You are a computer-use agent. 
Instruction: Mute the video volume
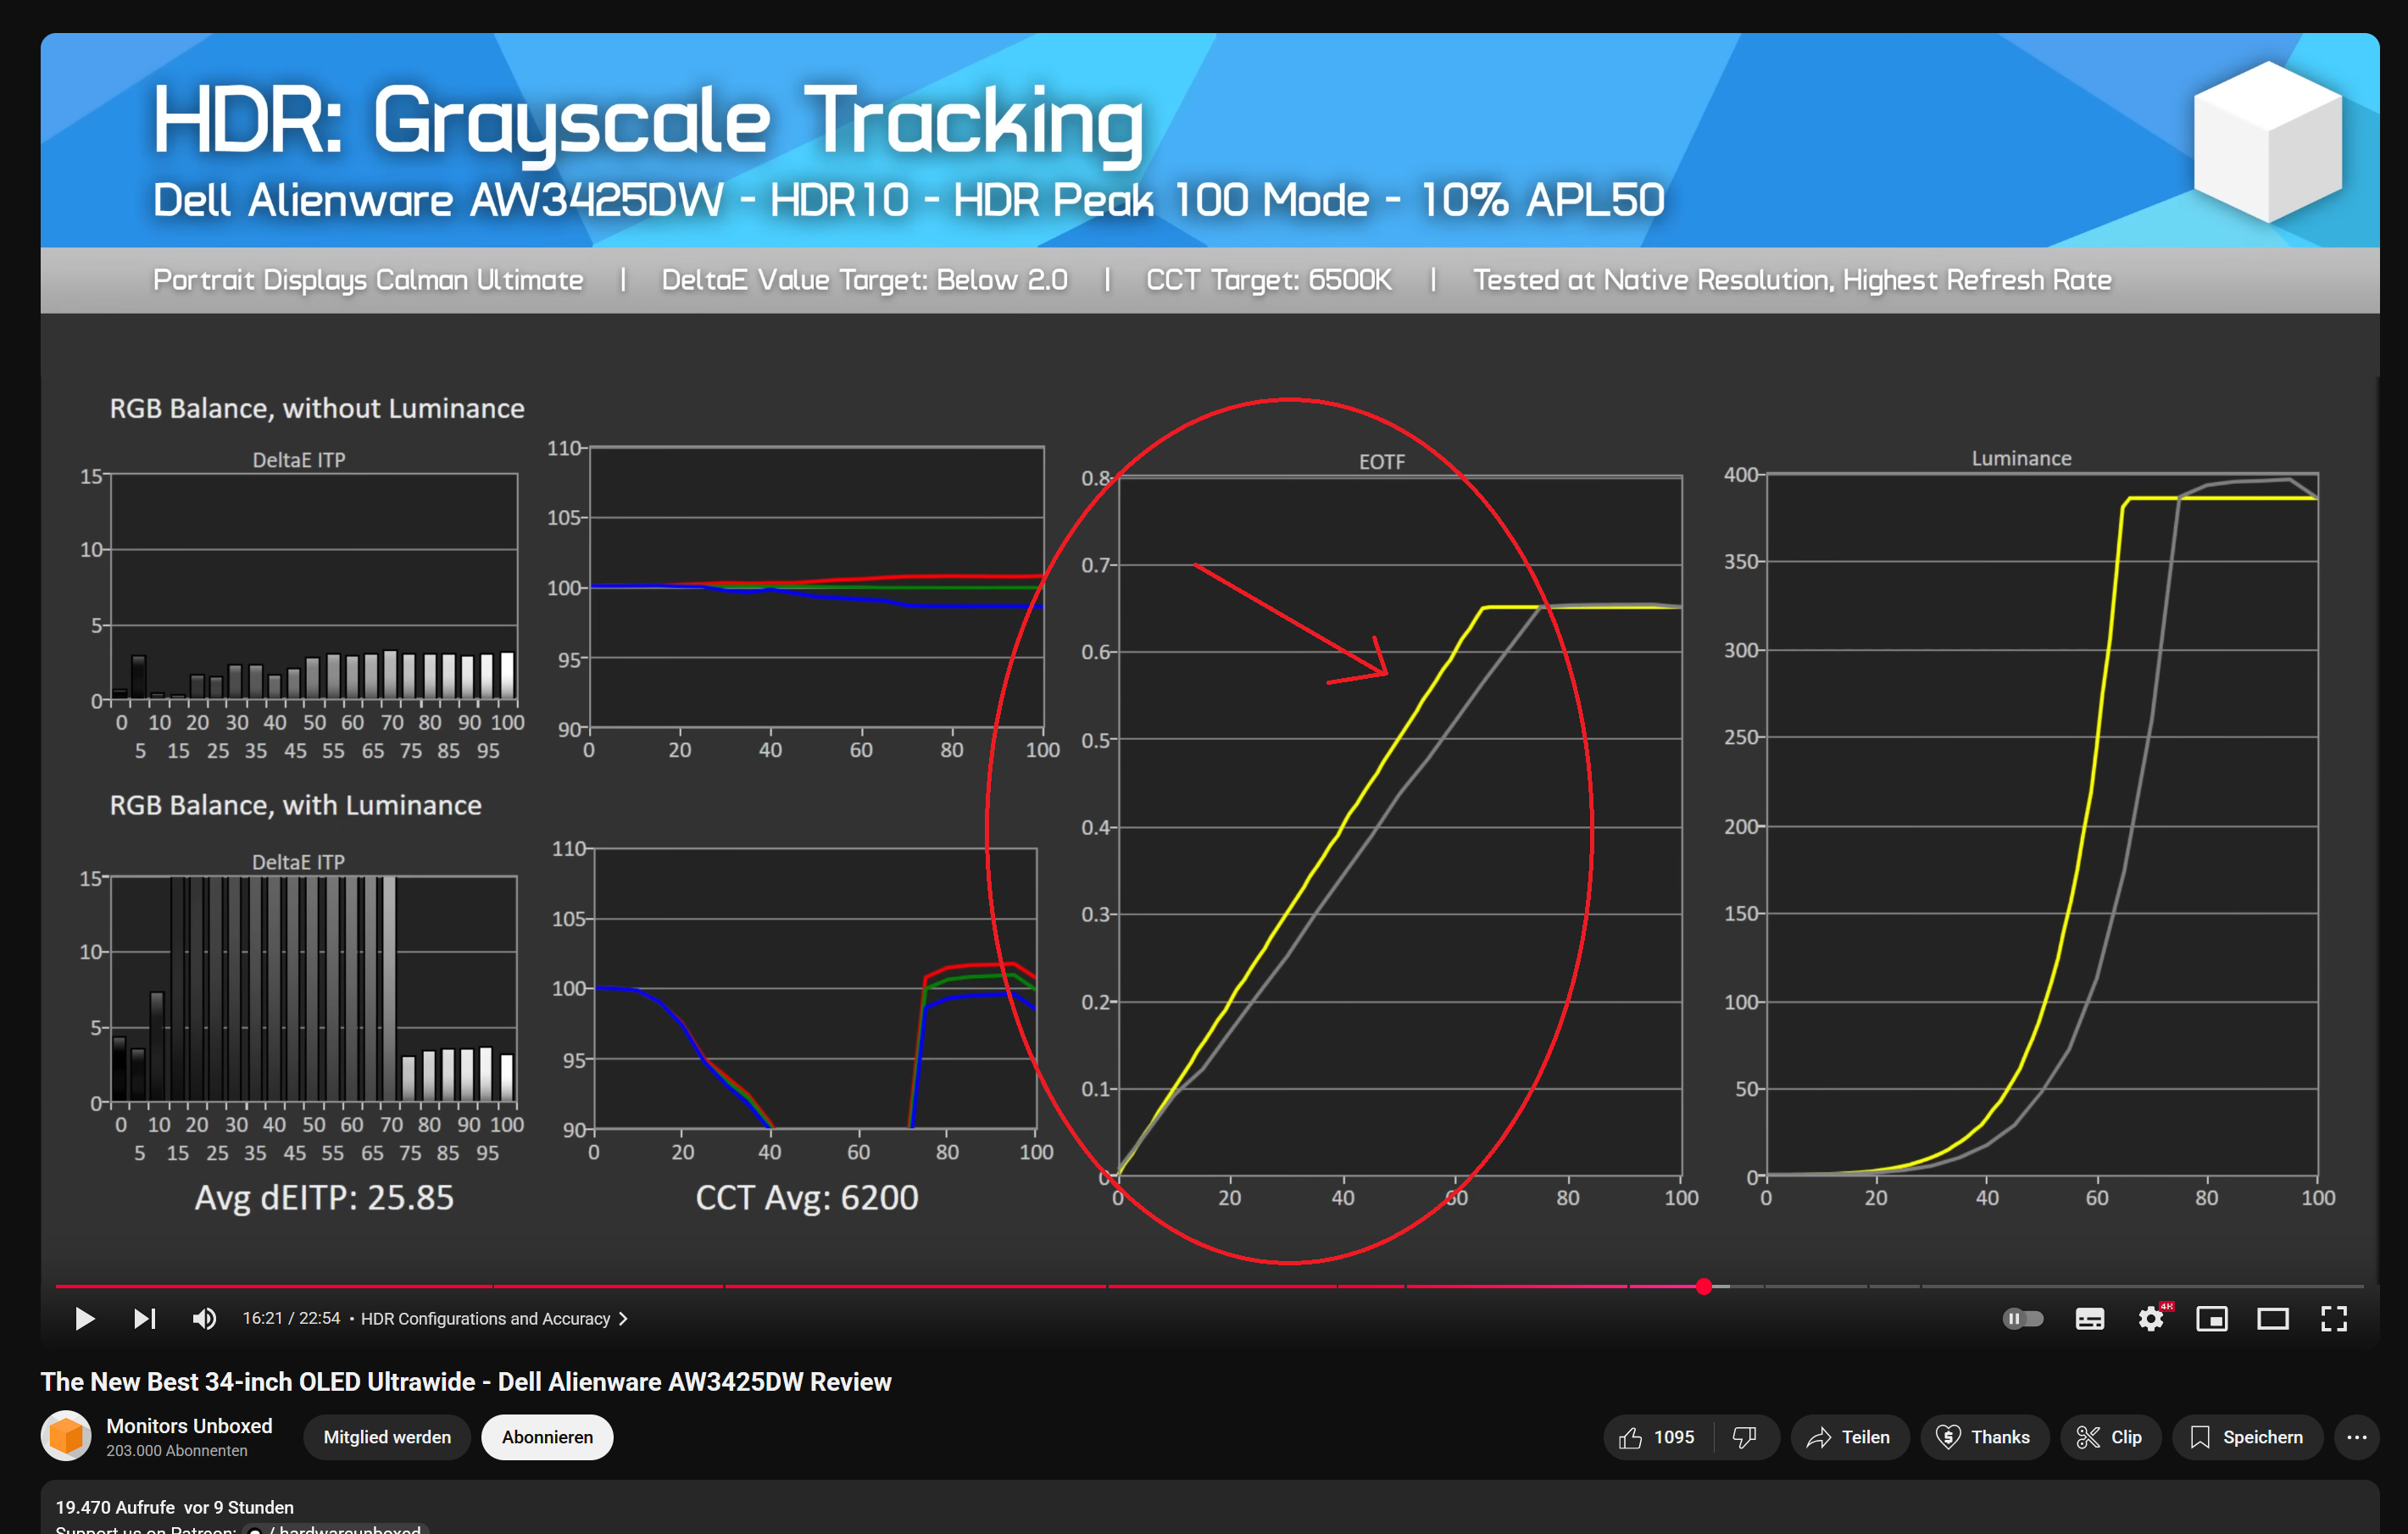point(204,1319)
